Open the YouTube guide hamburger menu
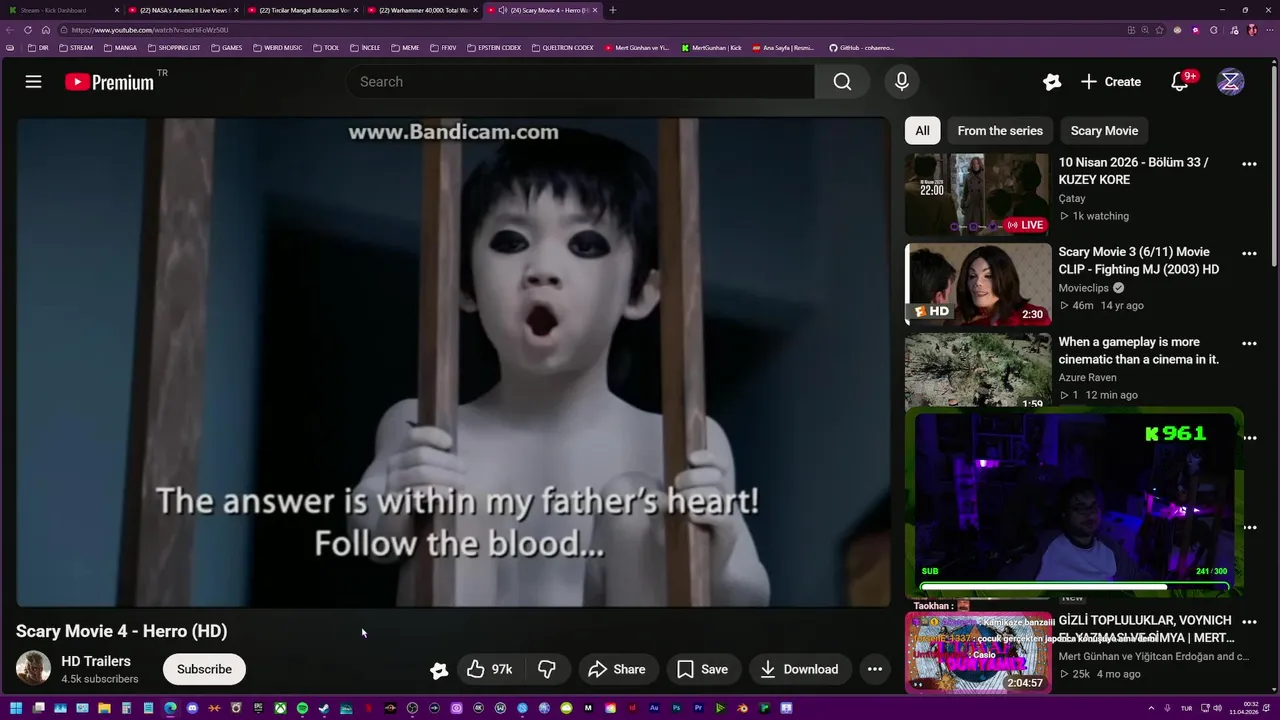The width and height of the screenshot is (1280, 720). coord(33,82)
